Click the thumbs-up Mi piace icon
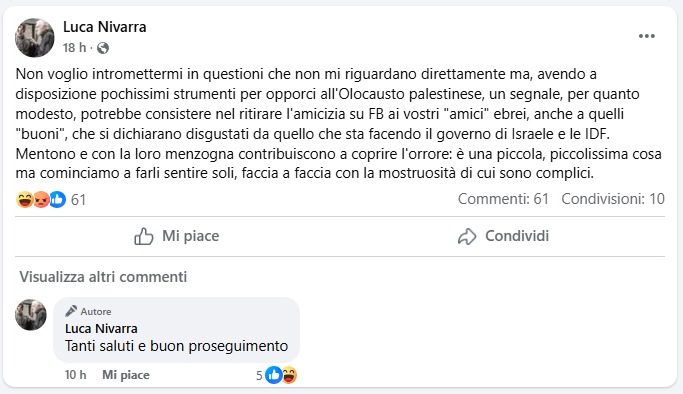The width and height of the screenshot is (683, 394). [x=144, y=236]
